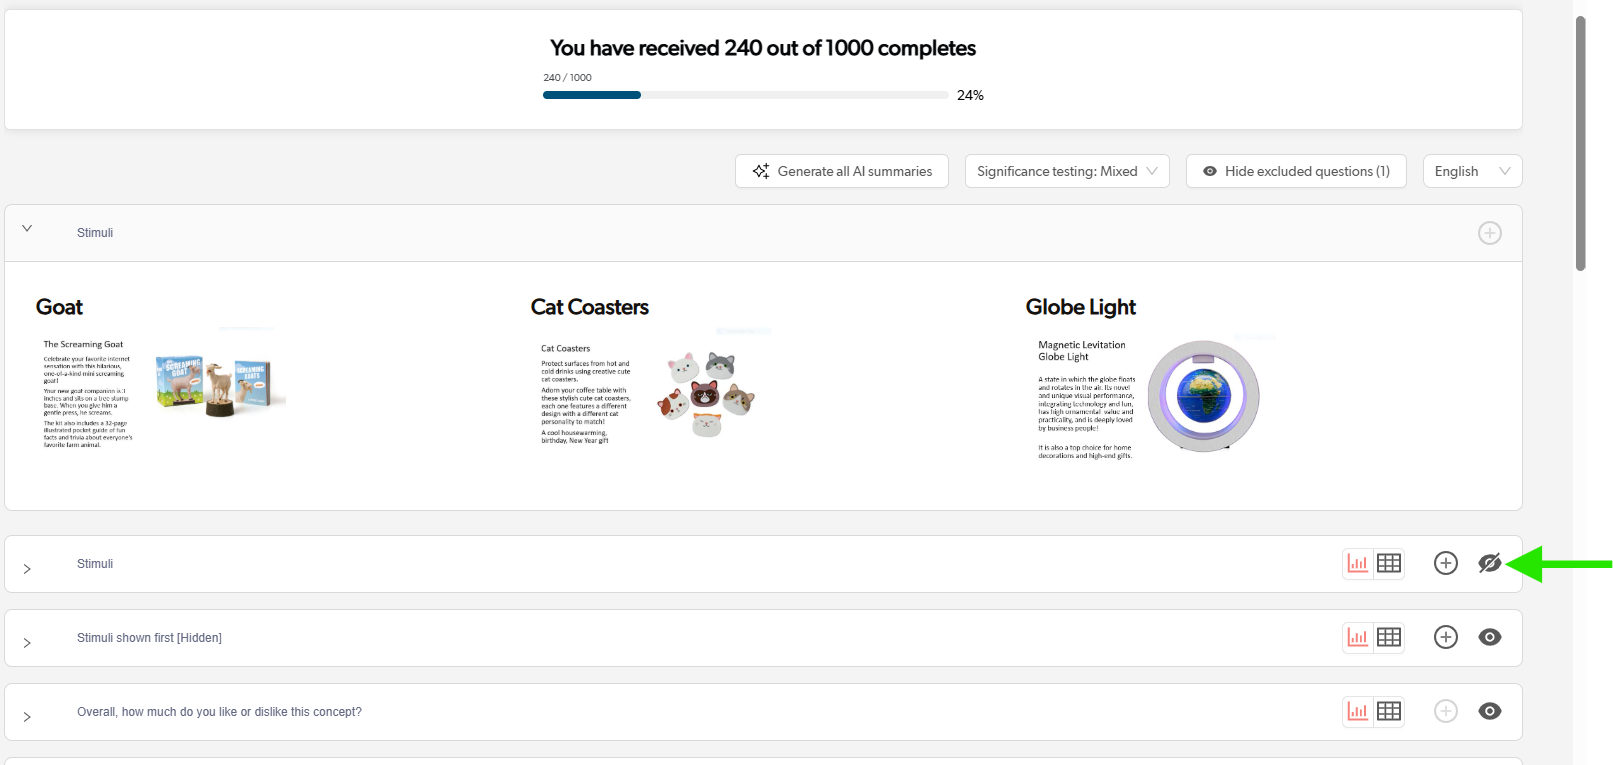Open the English language dropdown

pos(1471,171)
